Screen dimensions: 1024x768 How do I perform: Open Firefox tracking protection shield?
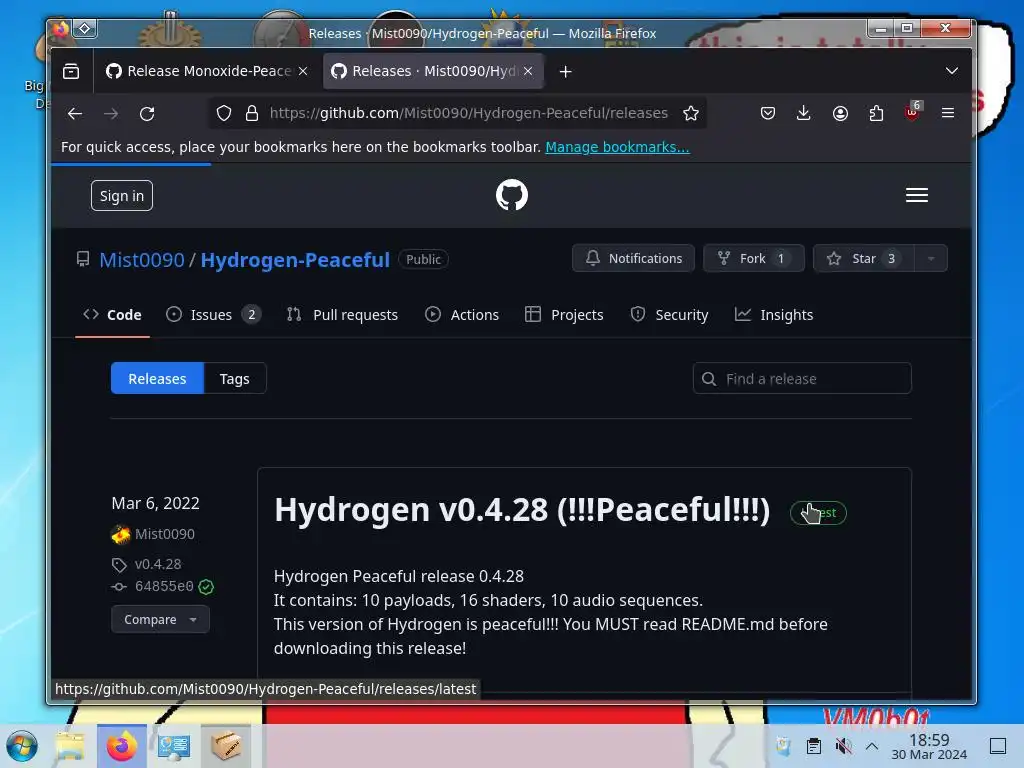224,114
